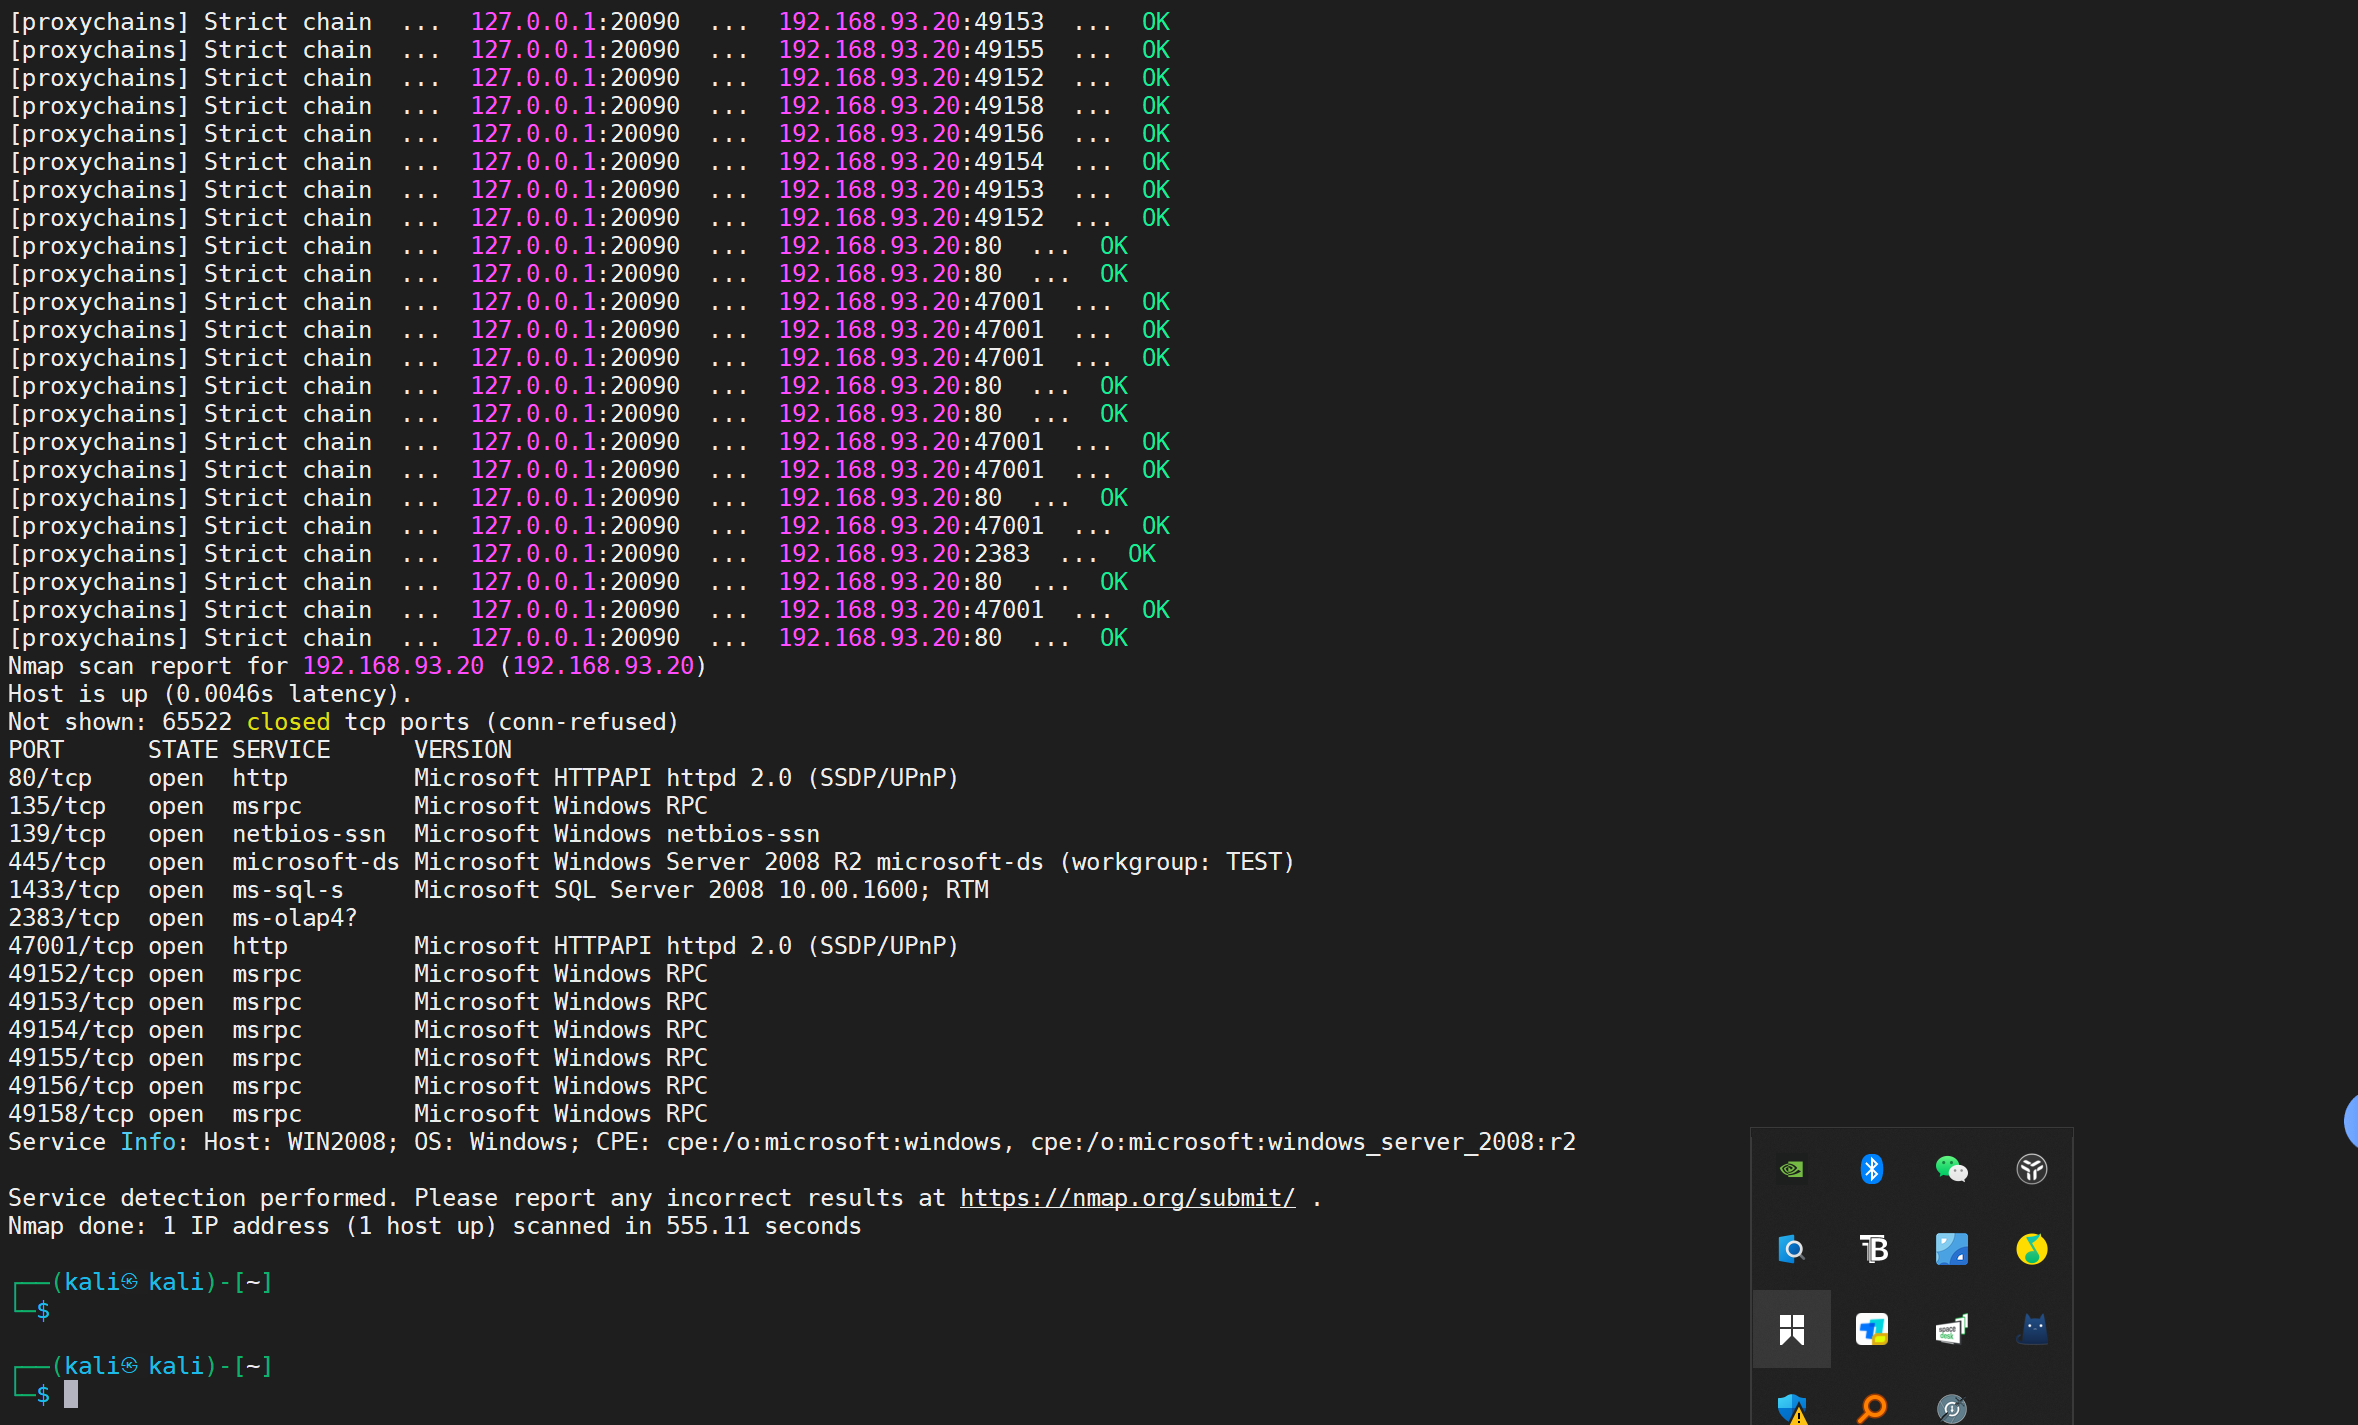Image resolution: width=2358 pixels, height=1425 pixels.
Task: Click '65522' in the Not shown line
Action: [197, 722]
